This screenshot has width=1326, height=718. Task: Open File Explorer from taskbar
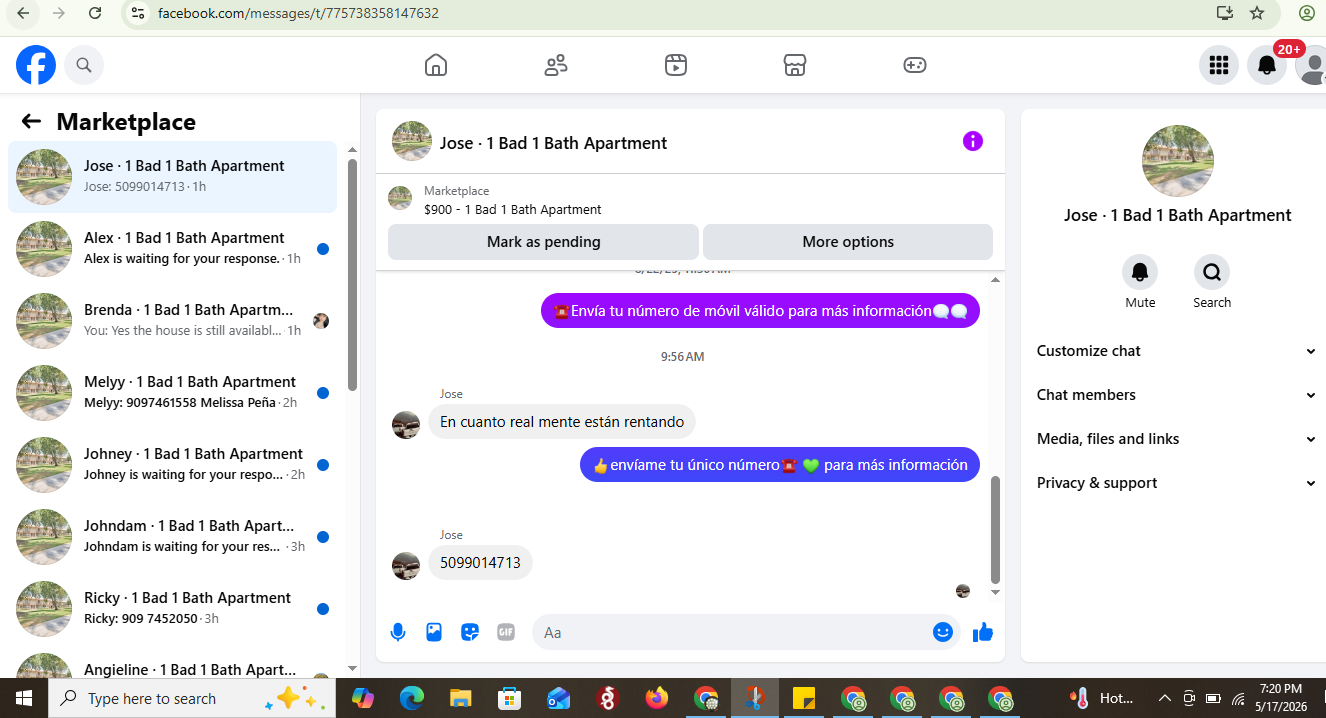[x=460, y=698]
